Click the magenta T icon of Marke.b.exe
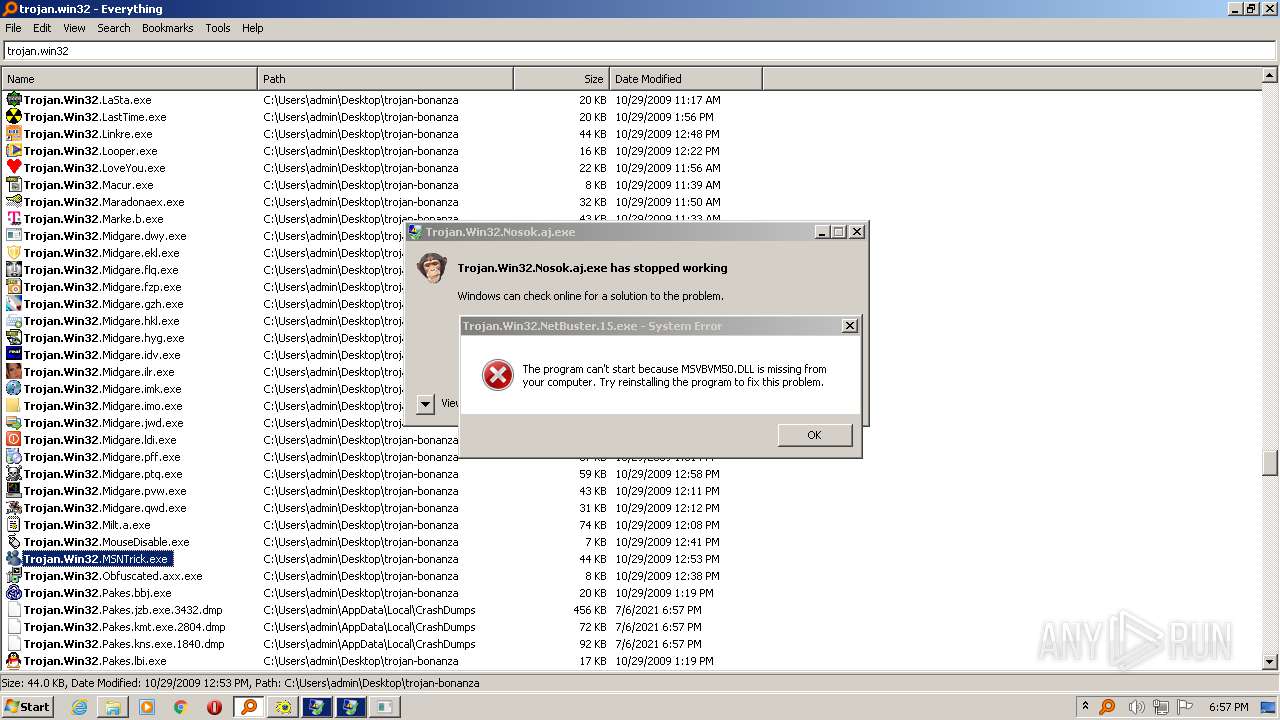This screenshot has height=720, width=1280. coord(14,219)
